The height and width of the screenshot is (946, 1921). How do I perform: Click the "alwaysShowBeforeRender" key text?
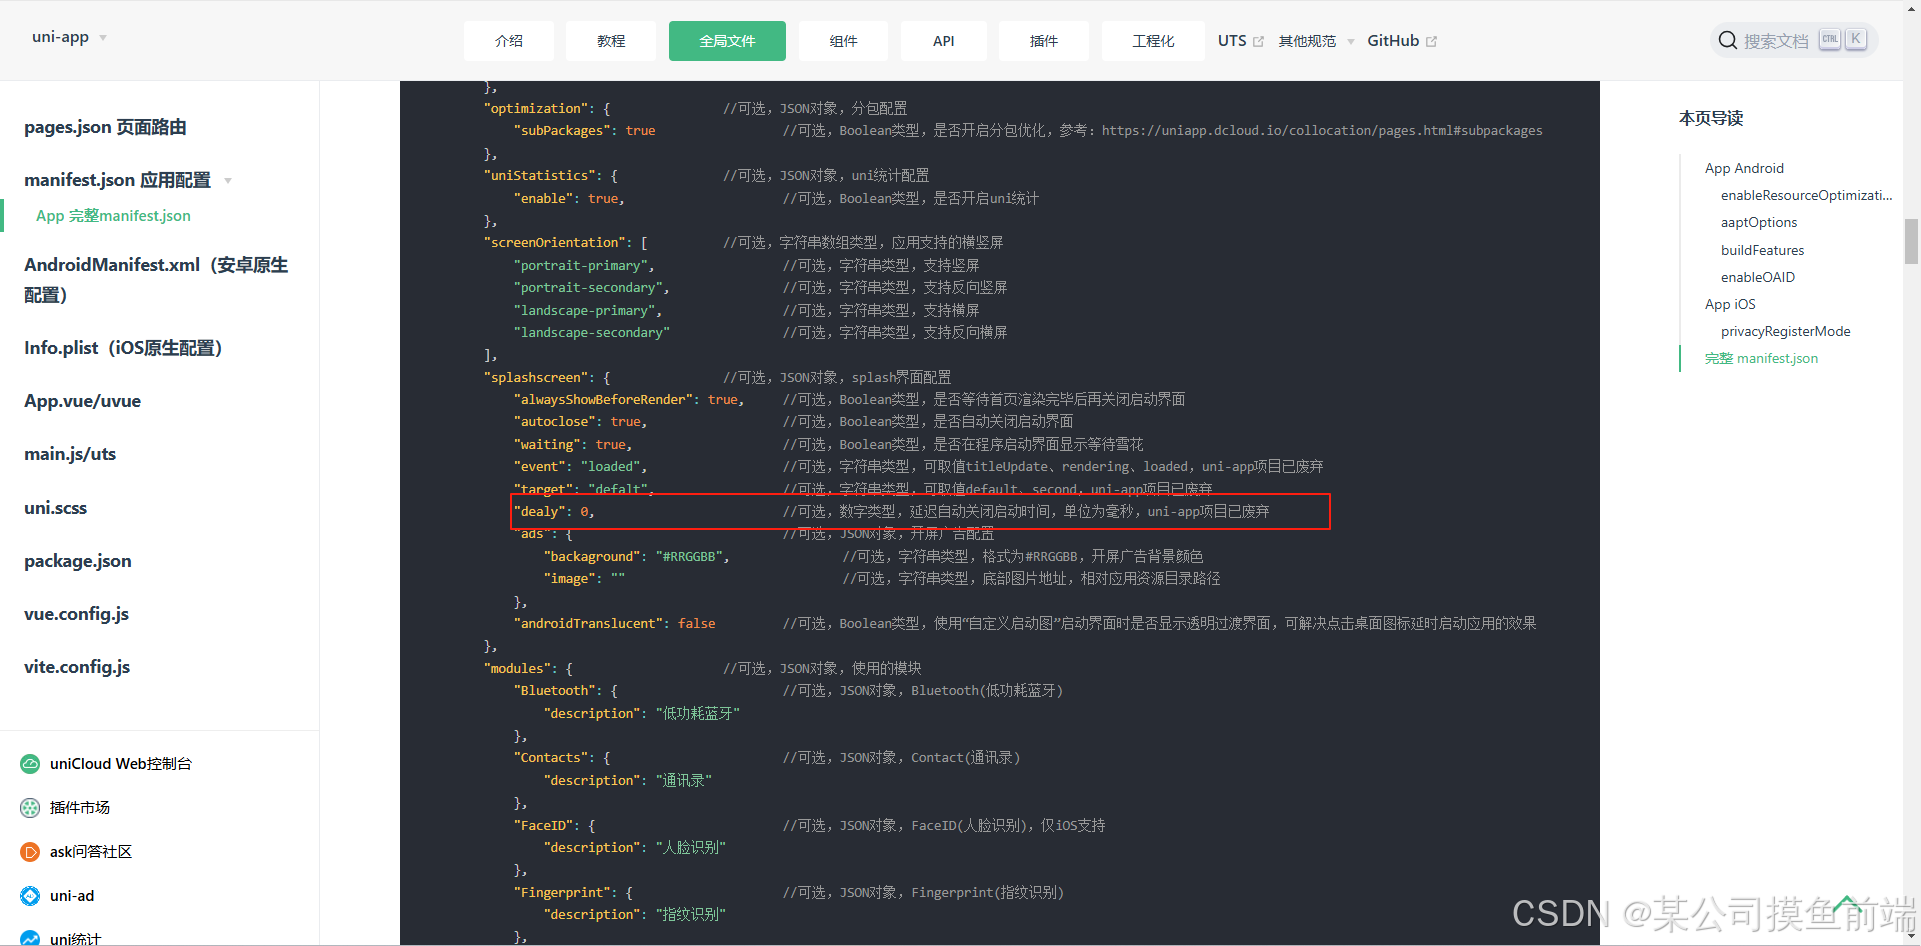click(603, 400)
